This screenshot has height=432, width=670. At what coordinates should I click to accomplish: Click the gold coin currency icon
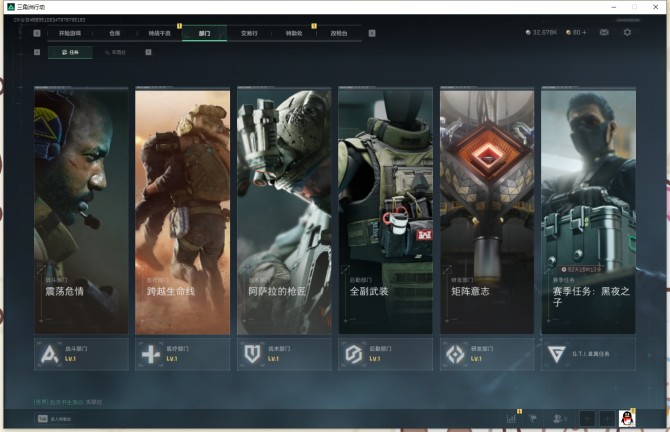point(568,32)
